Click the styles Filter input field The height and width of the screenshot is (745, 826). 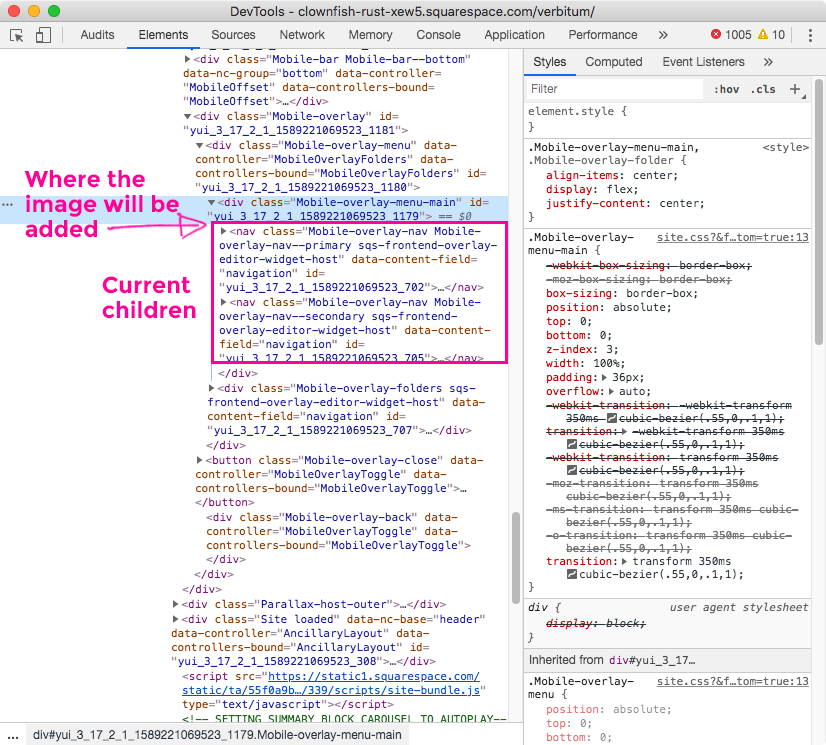(x=615, y=89)
